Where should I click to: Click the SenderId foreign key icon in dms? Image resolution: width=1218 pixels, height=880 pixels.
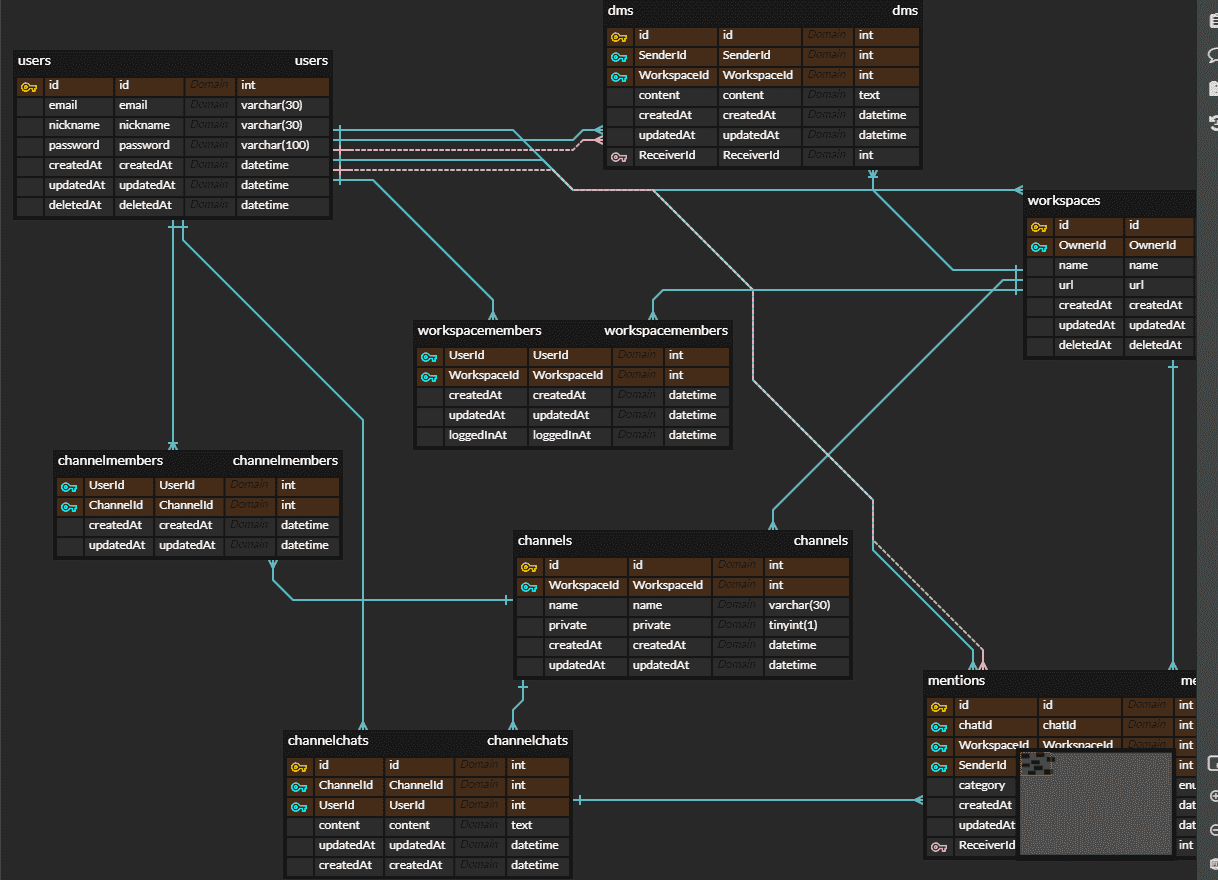(619, 56)
